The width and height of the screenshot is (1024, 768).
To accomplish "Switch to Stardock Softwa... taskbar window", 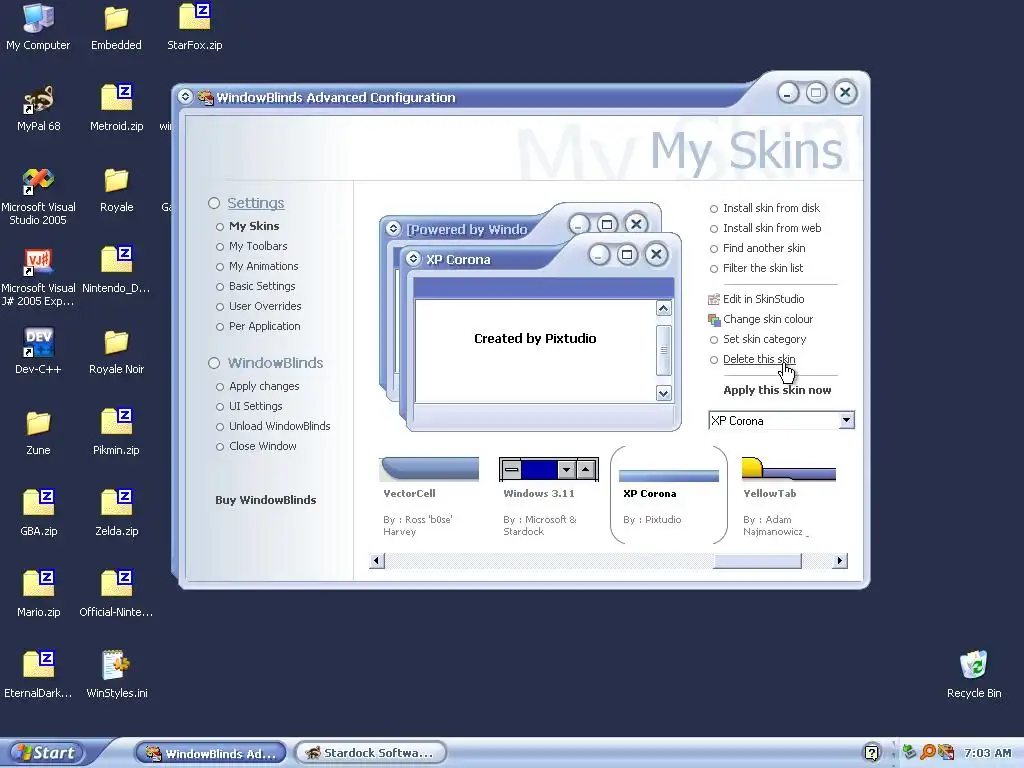I will pyautogui.click(x=370, y=753).
